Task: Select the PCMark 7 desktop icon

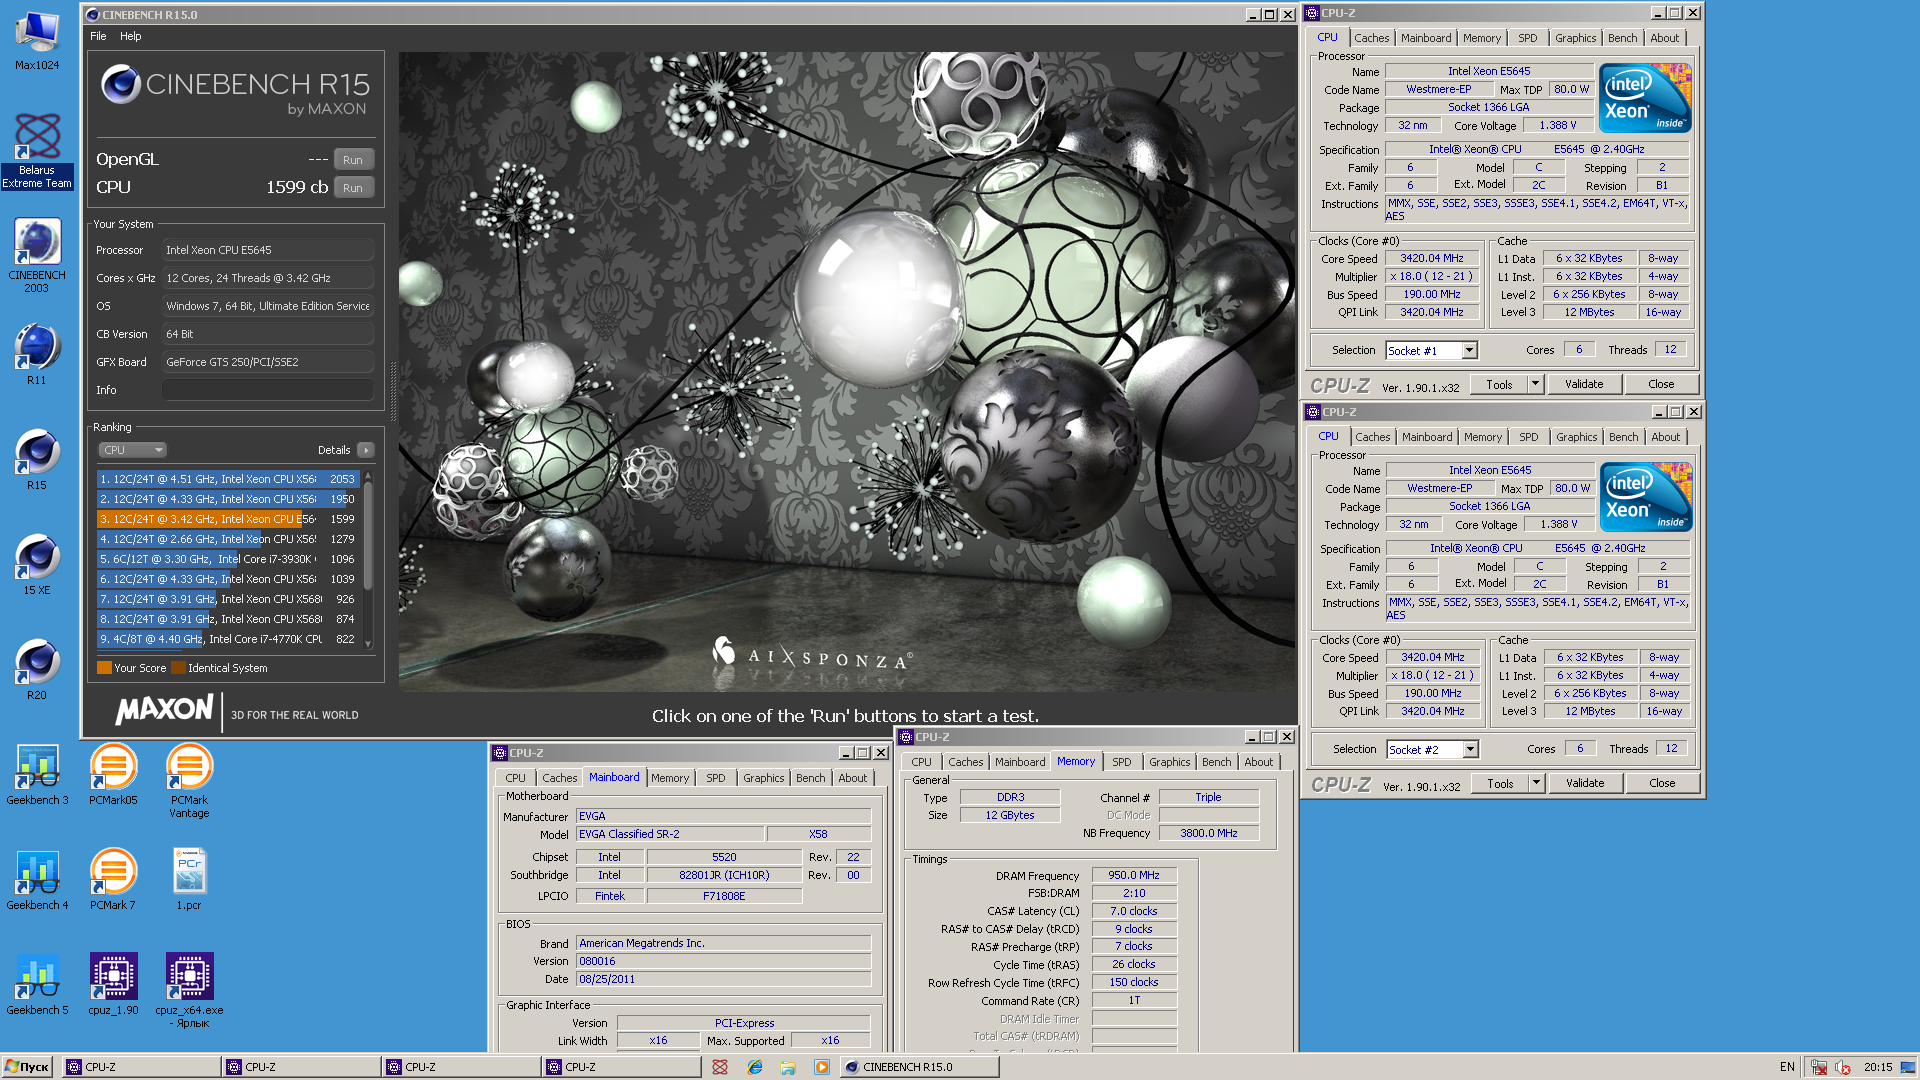Action: tap(113, 880)
